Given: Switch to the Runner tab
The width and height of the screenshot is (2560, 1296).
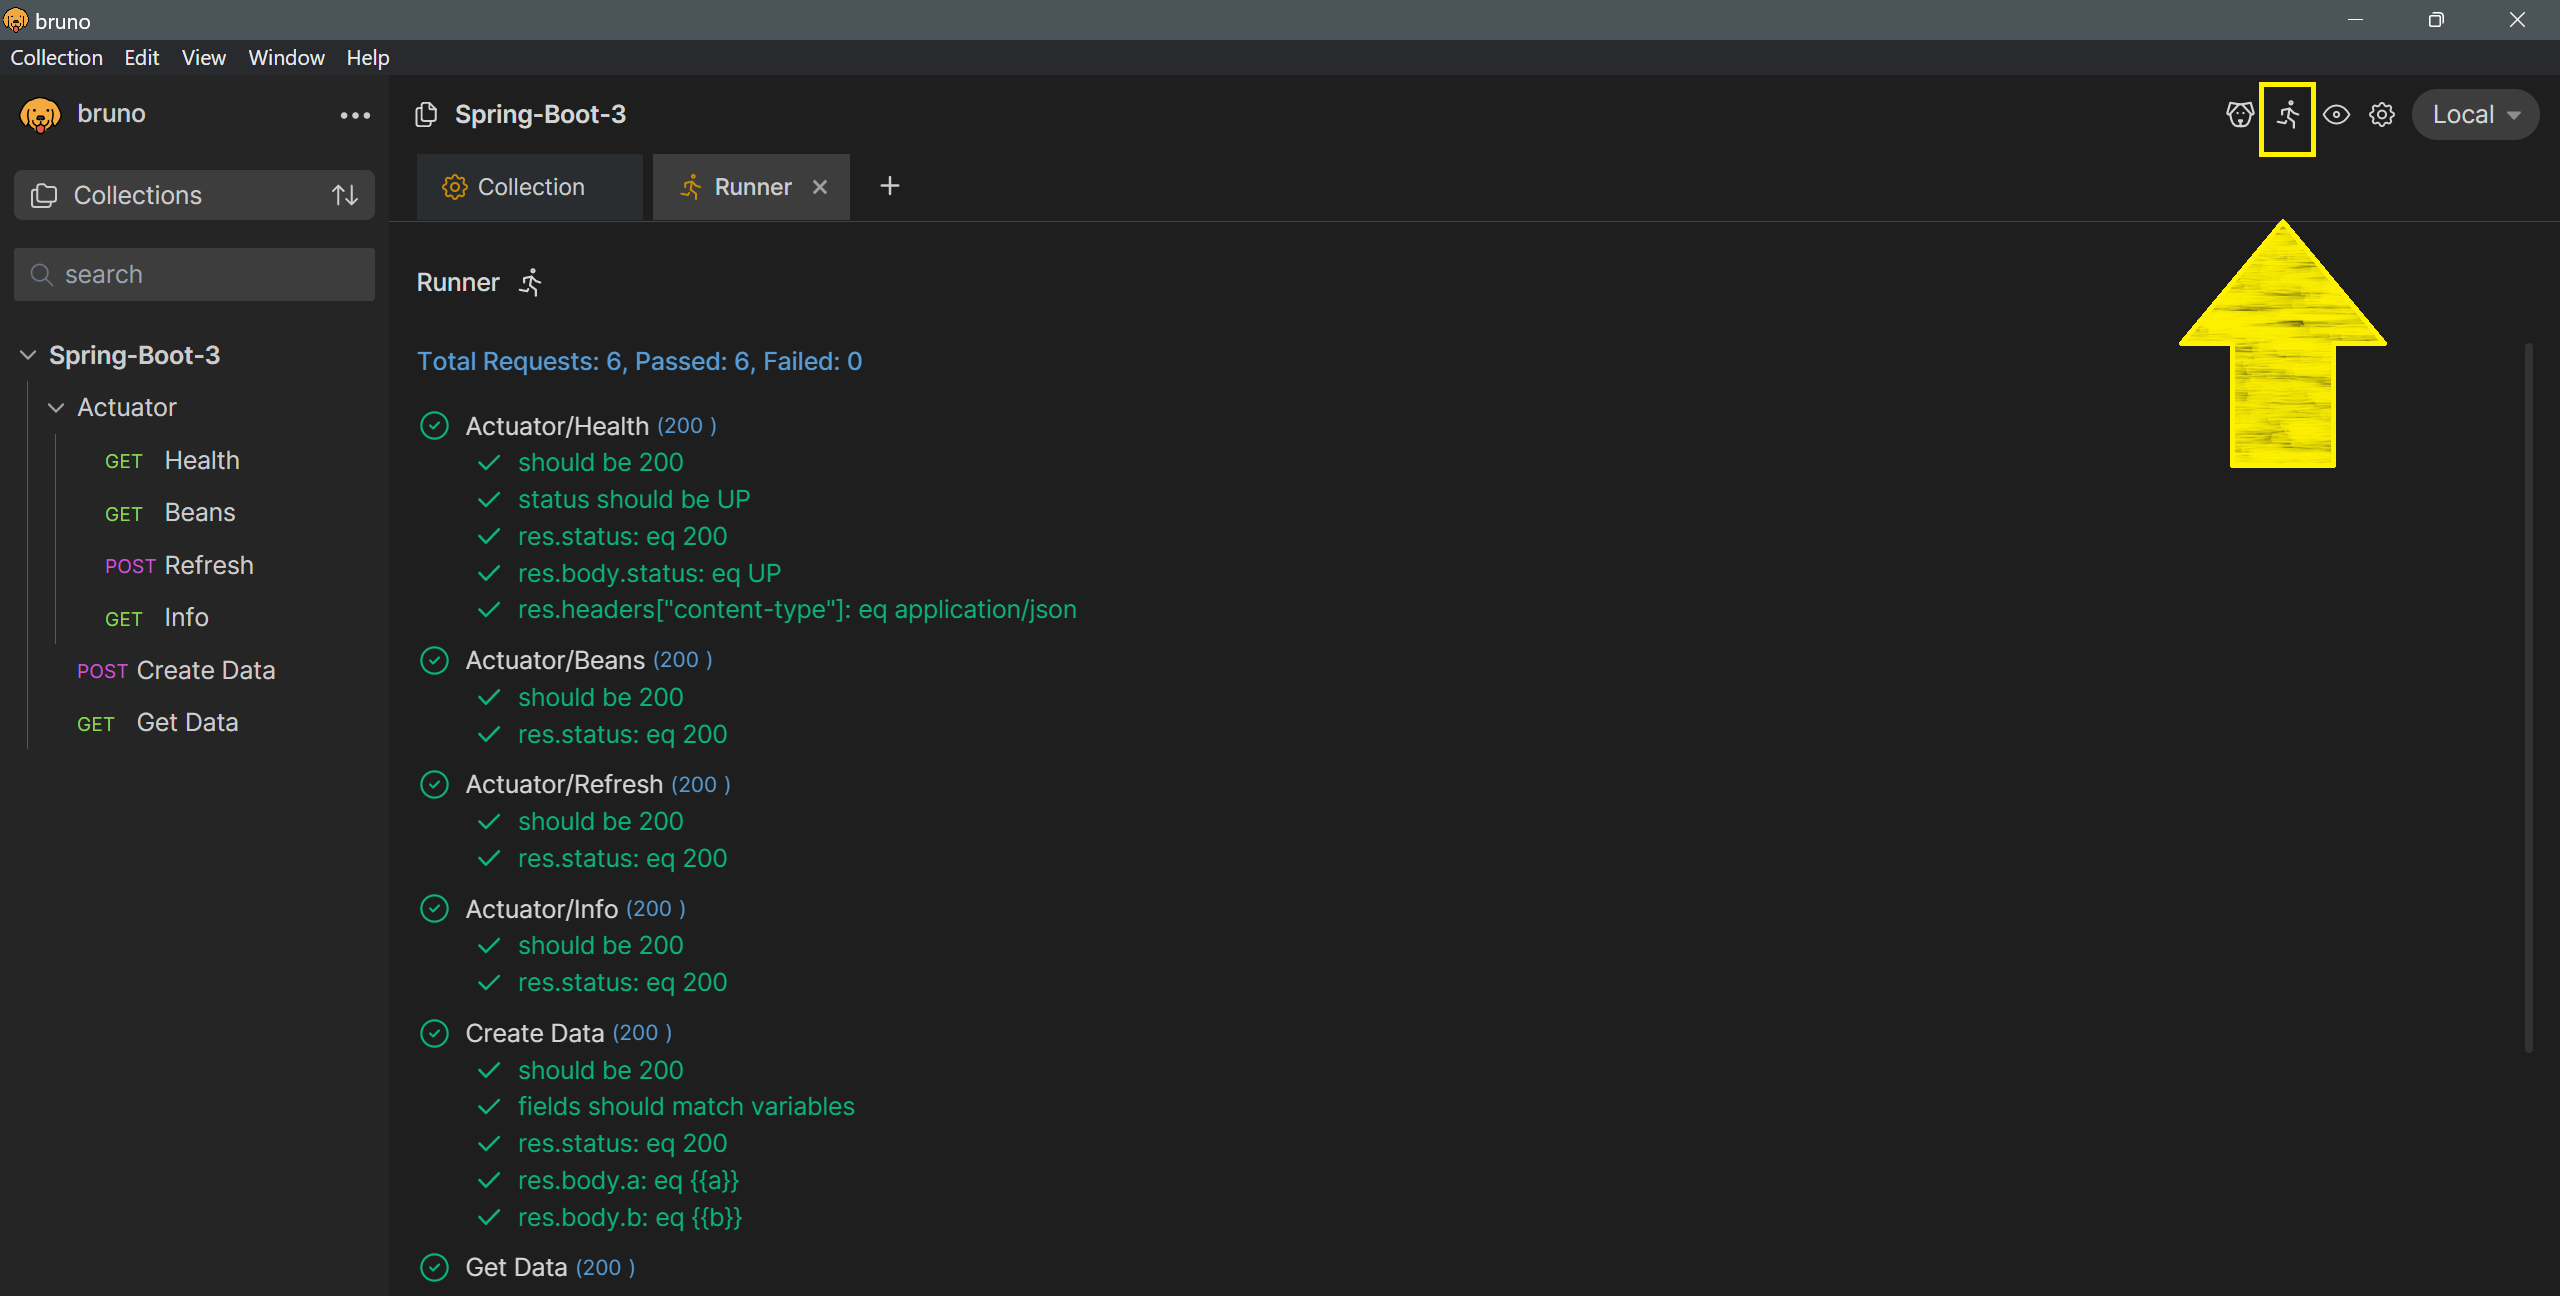Looking at the screenshot, I should click(x=751, y=187).
